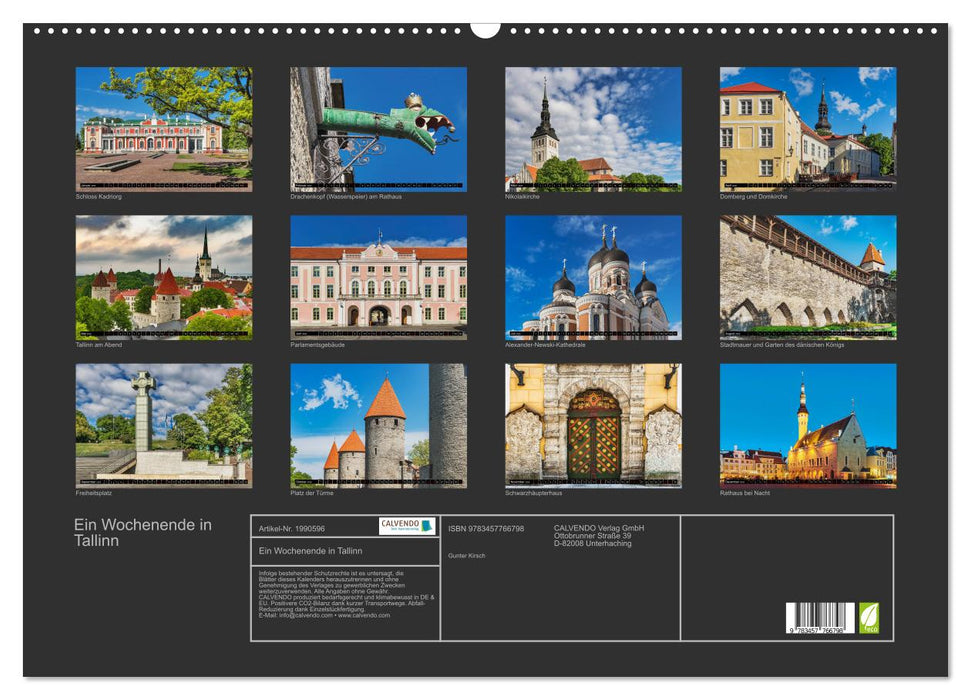Select the Tallinn am Abend caption

click(x=98, y=343)
